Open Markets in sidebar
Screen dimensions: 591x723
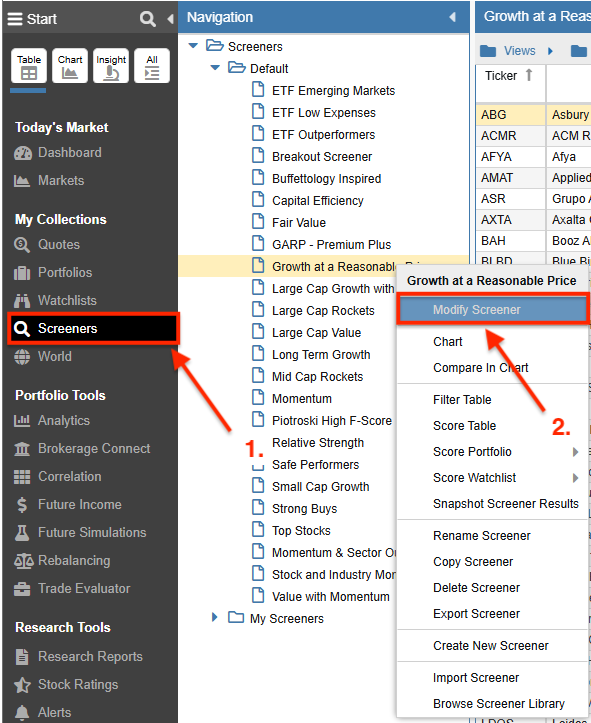point(49,180)
